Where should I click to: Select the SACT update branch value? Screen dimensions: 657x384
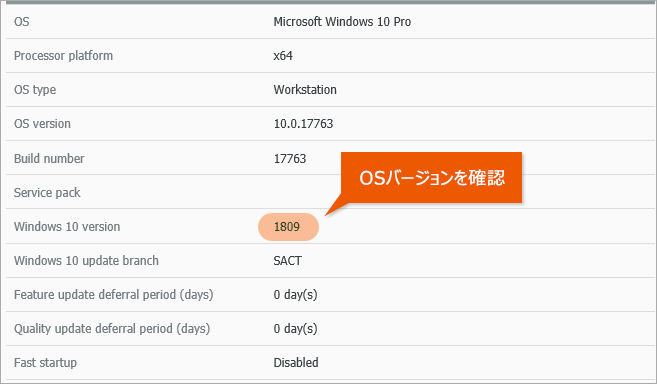287,261
